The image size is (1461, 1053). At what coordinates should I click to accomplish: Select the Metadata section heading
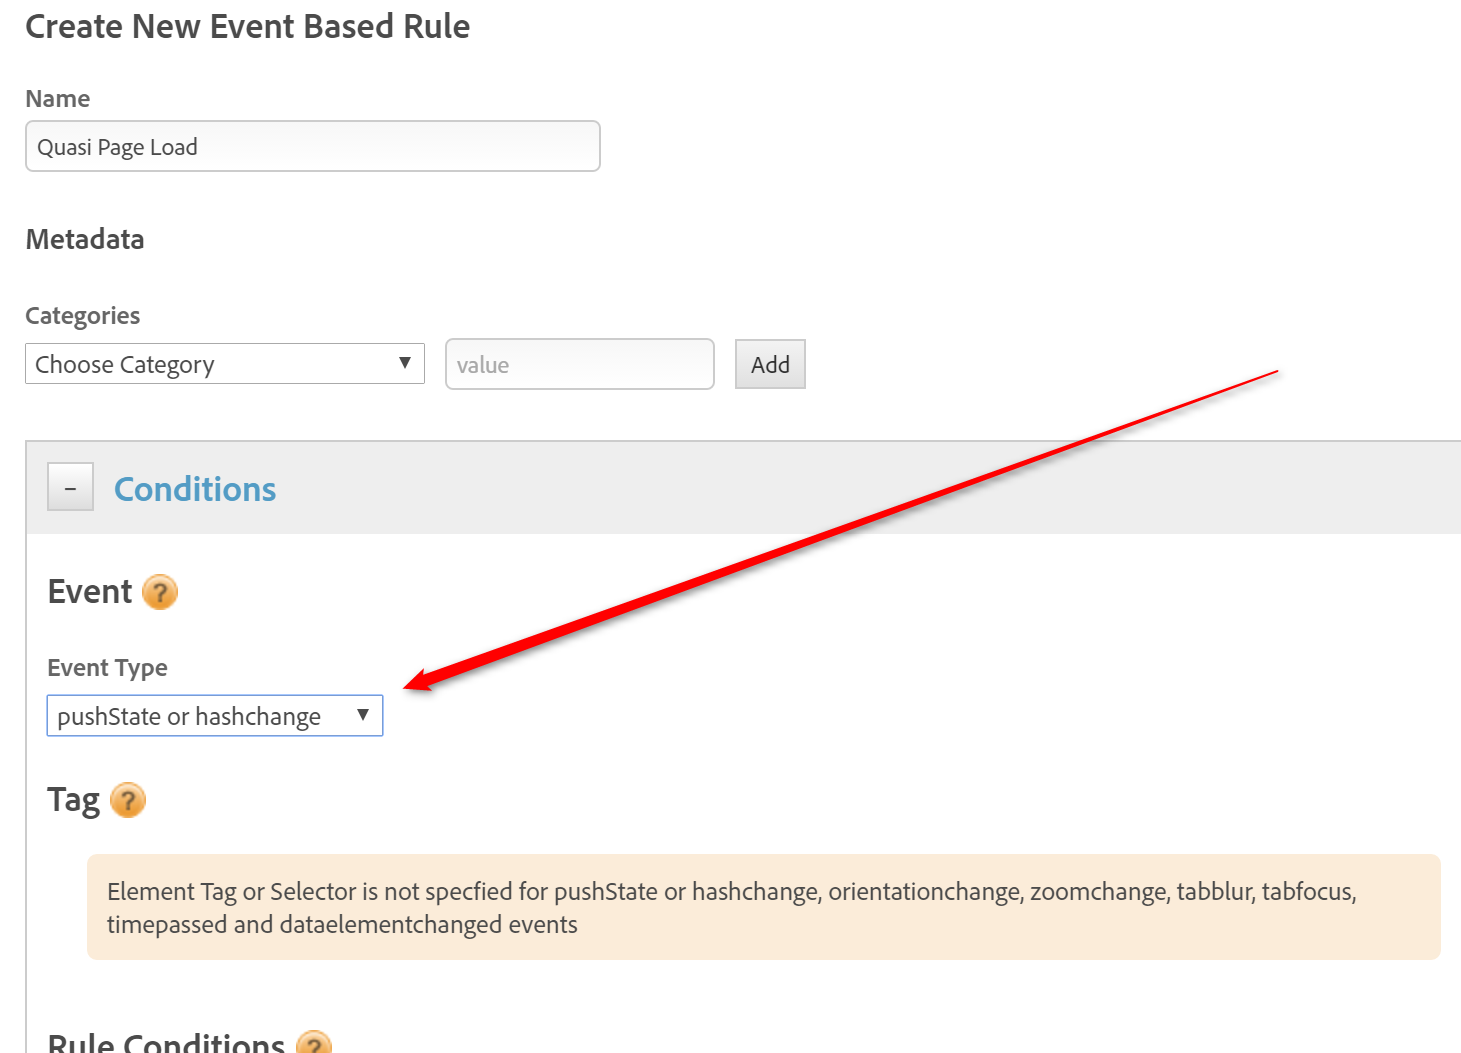point(85,240)
